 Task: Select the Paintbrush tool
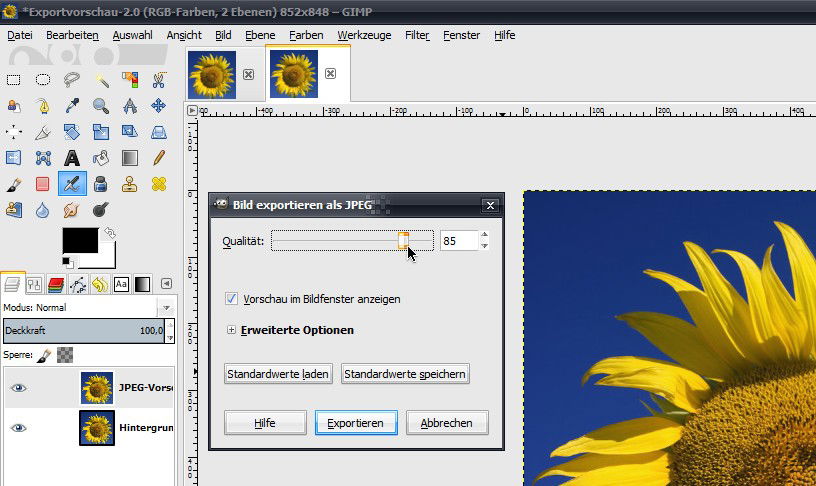point(14,184)
